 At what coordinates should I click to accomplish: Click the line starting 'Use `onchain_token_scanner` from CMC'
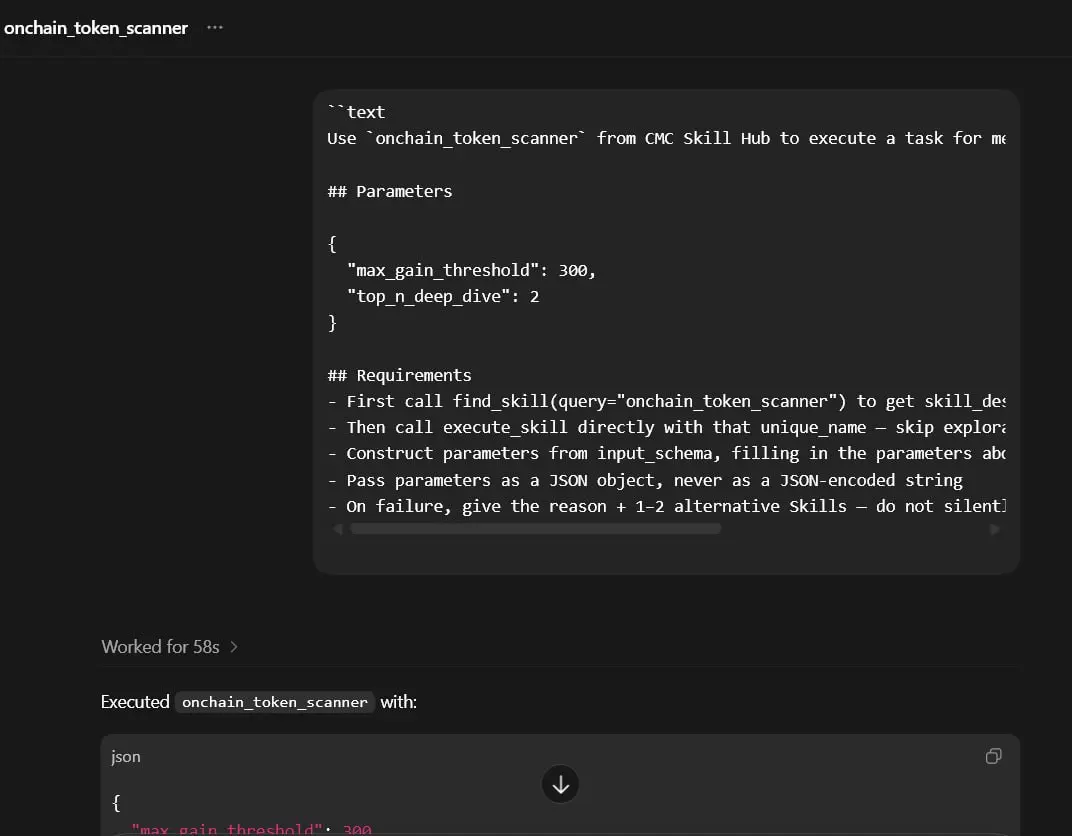click(x=667, y=138)
